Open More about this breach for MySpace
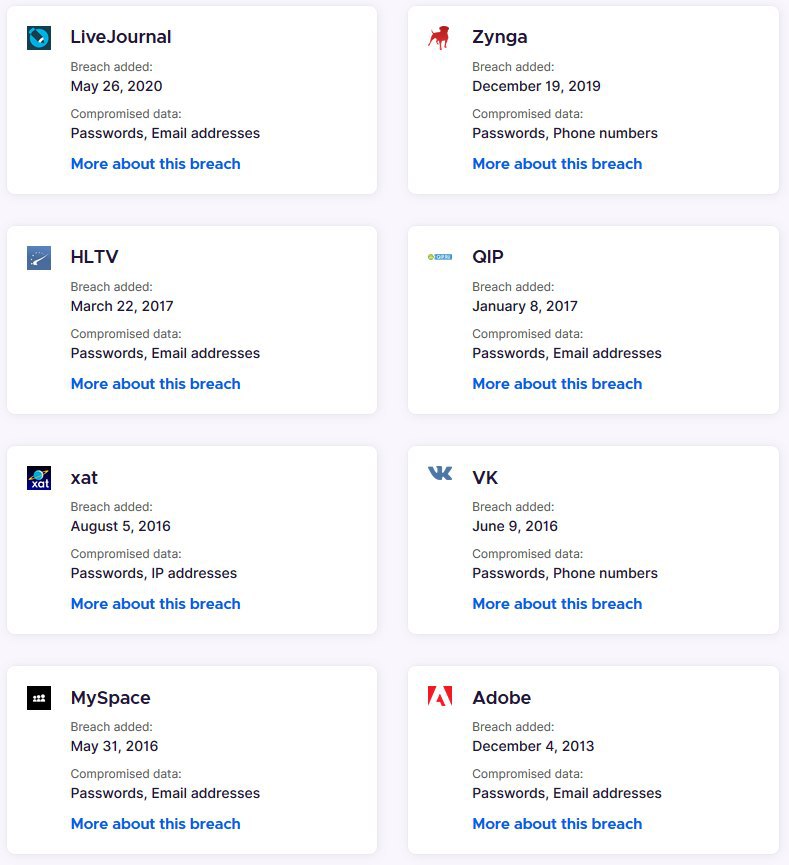Viewport: 789px width, 865px height. 156,824
